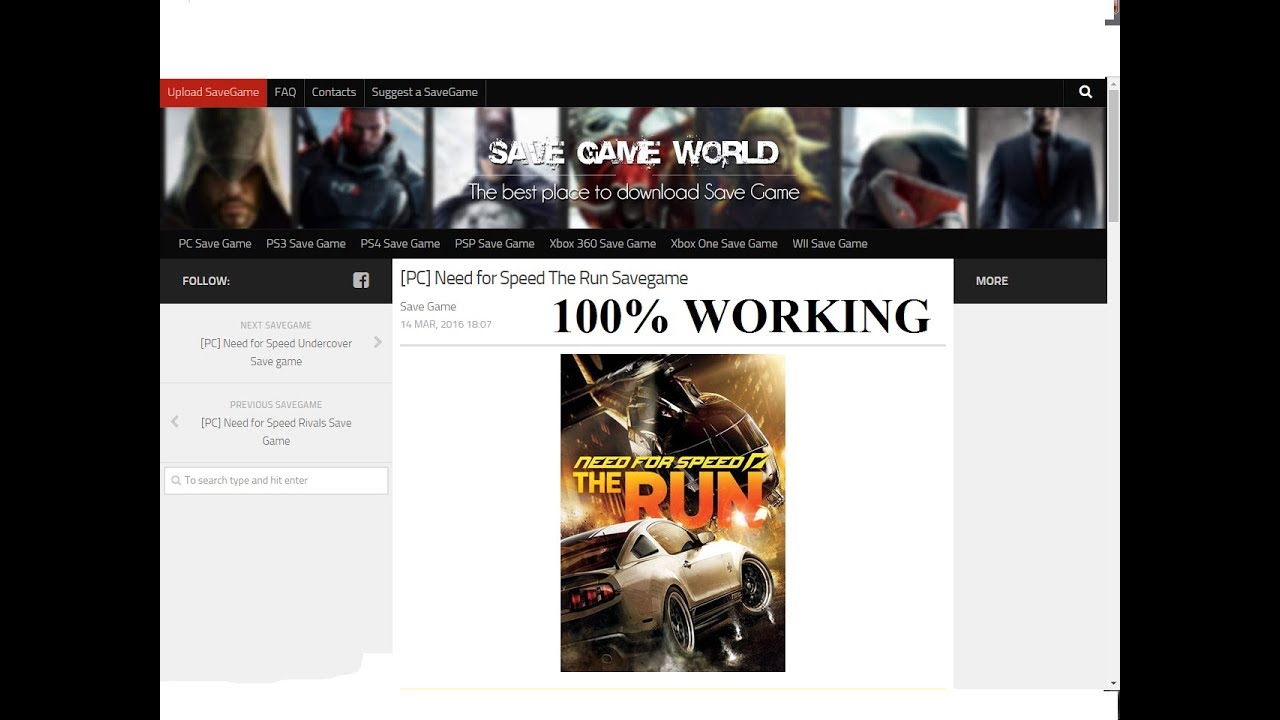Open Need for Speed Rivals Save Game link
Screen dimensions: 1280x720
276,431
